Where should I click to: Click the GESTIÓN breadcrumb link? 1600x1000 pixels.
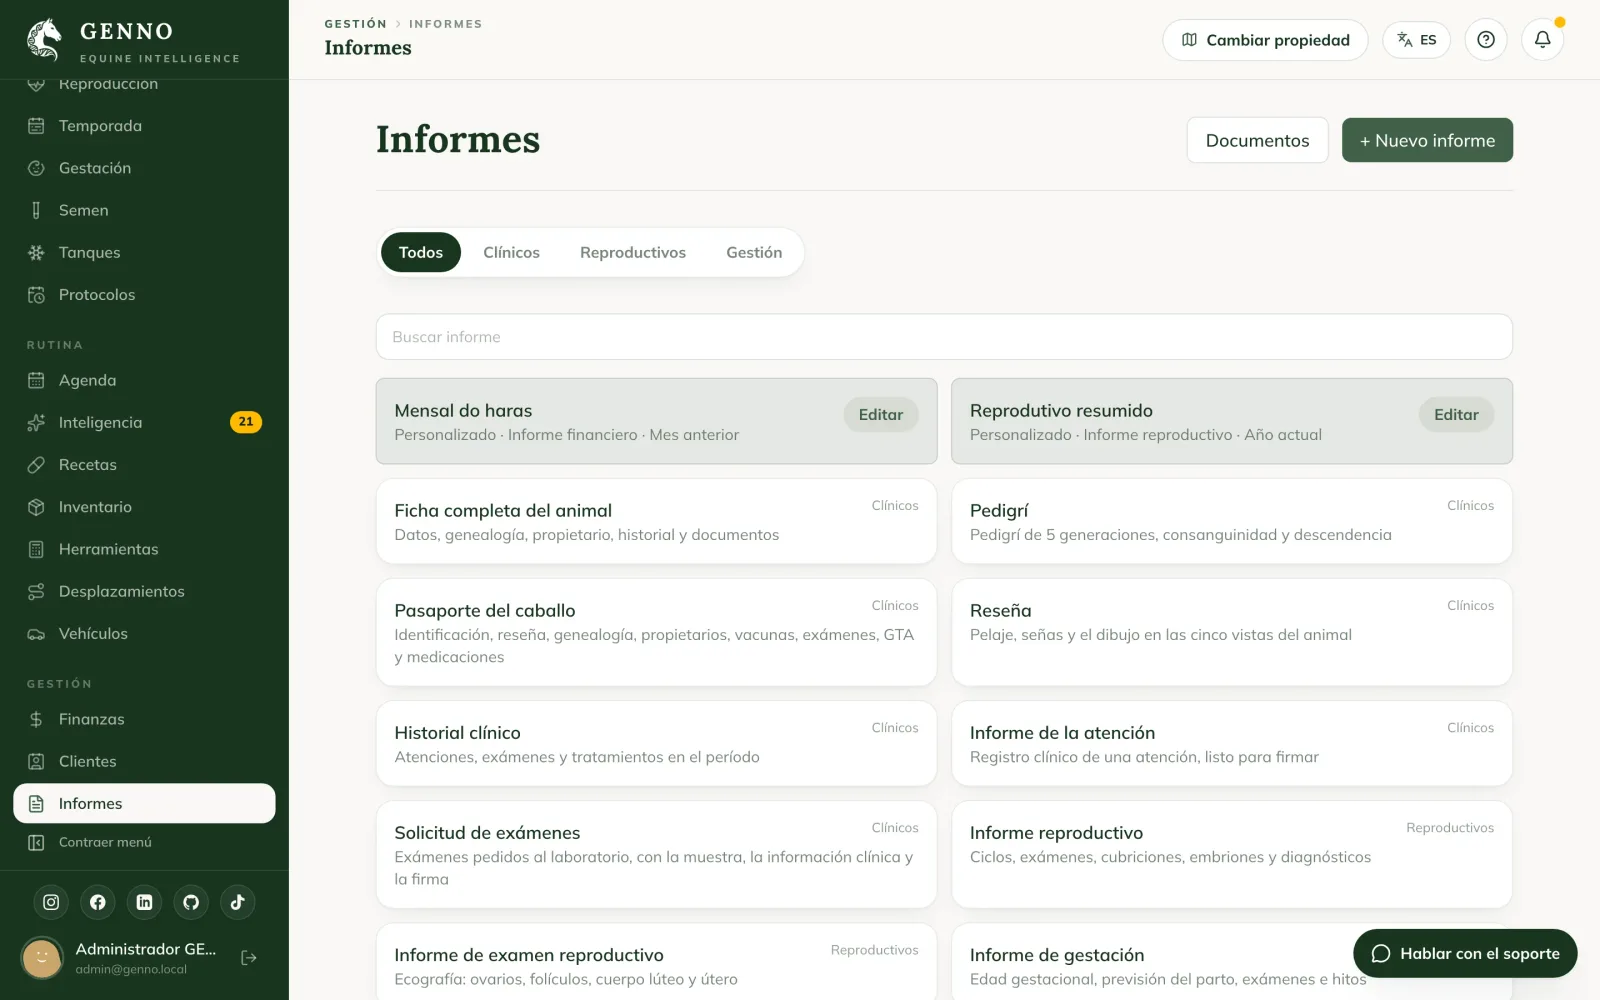[355, 24]
